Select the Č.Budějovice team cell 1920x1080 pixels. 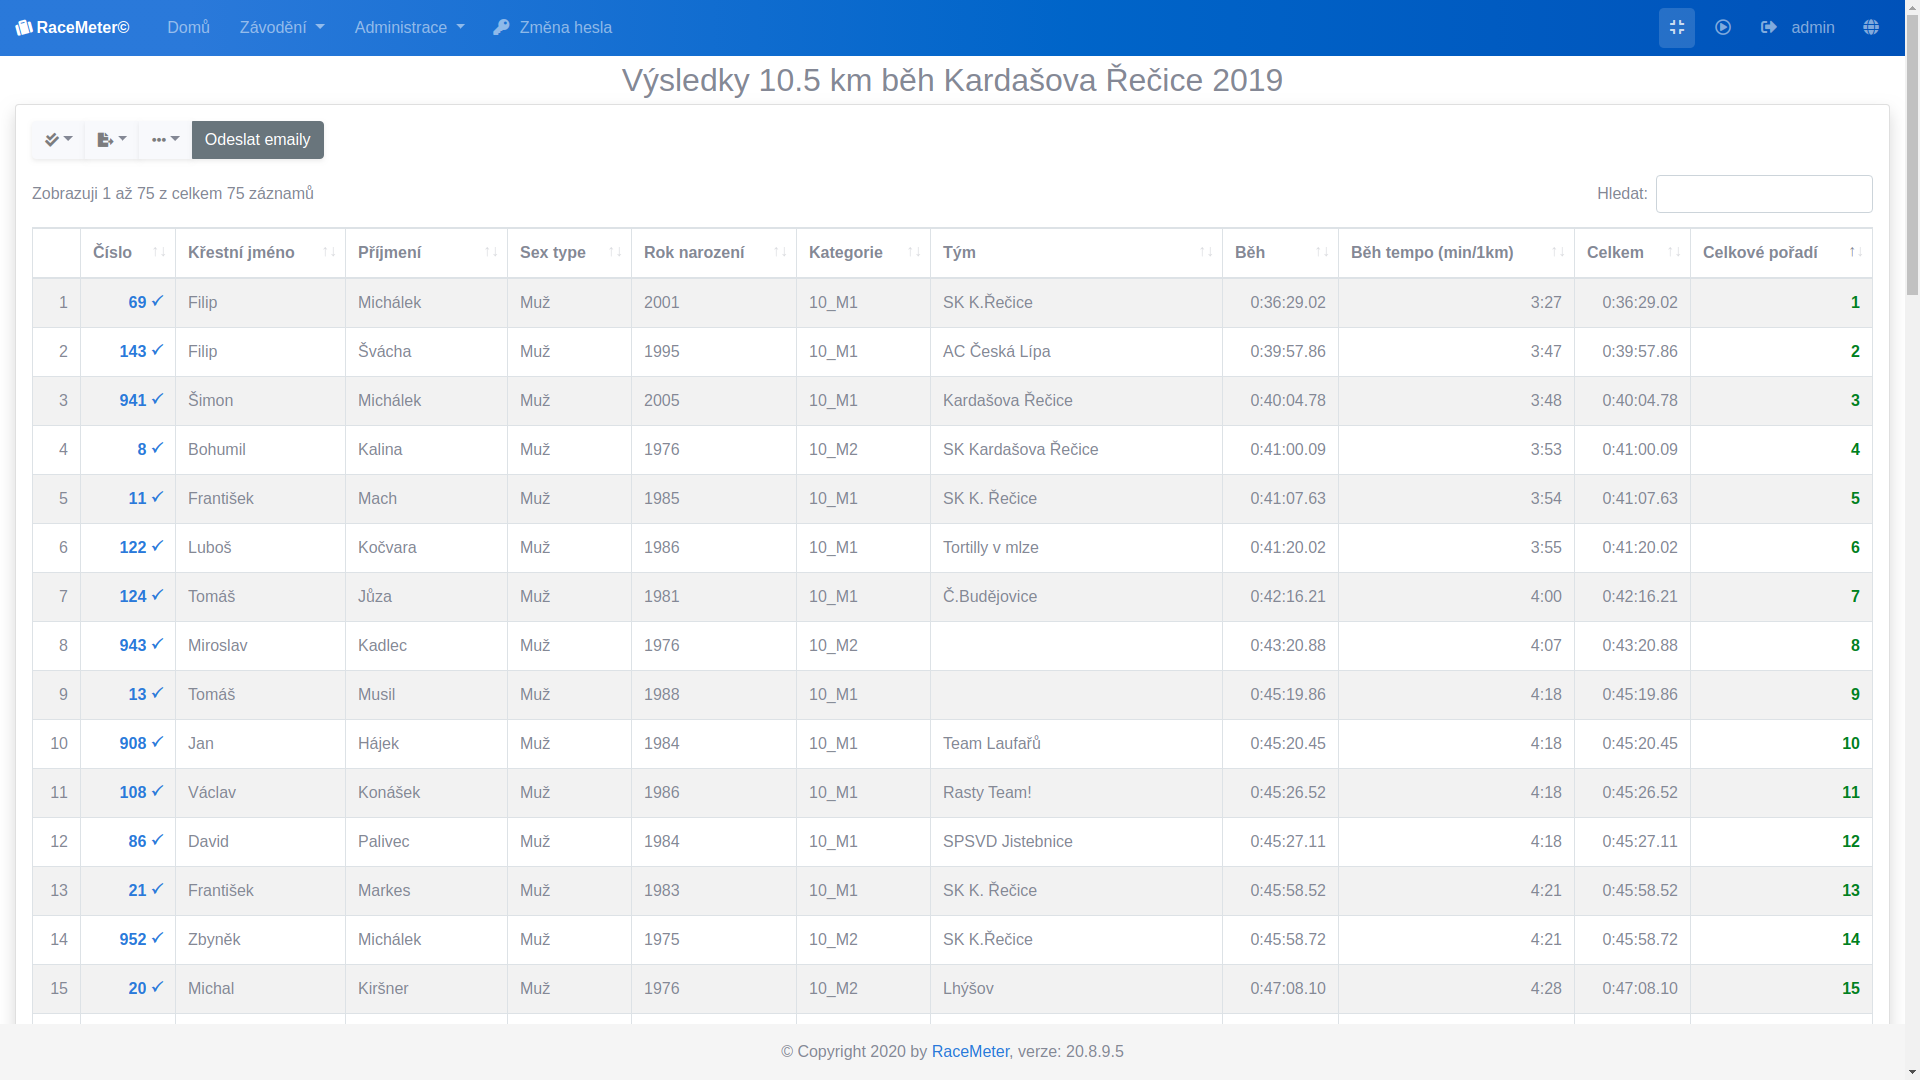[x=1076, y=597]
